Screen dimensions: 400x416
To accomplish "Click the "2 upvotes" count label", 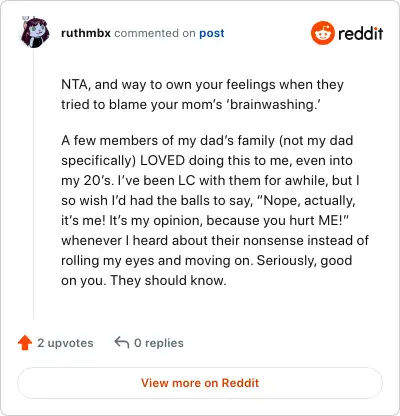I will click(65, 343).
